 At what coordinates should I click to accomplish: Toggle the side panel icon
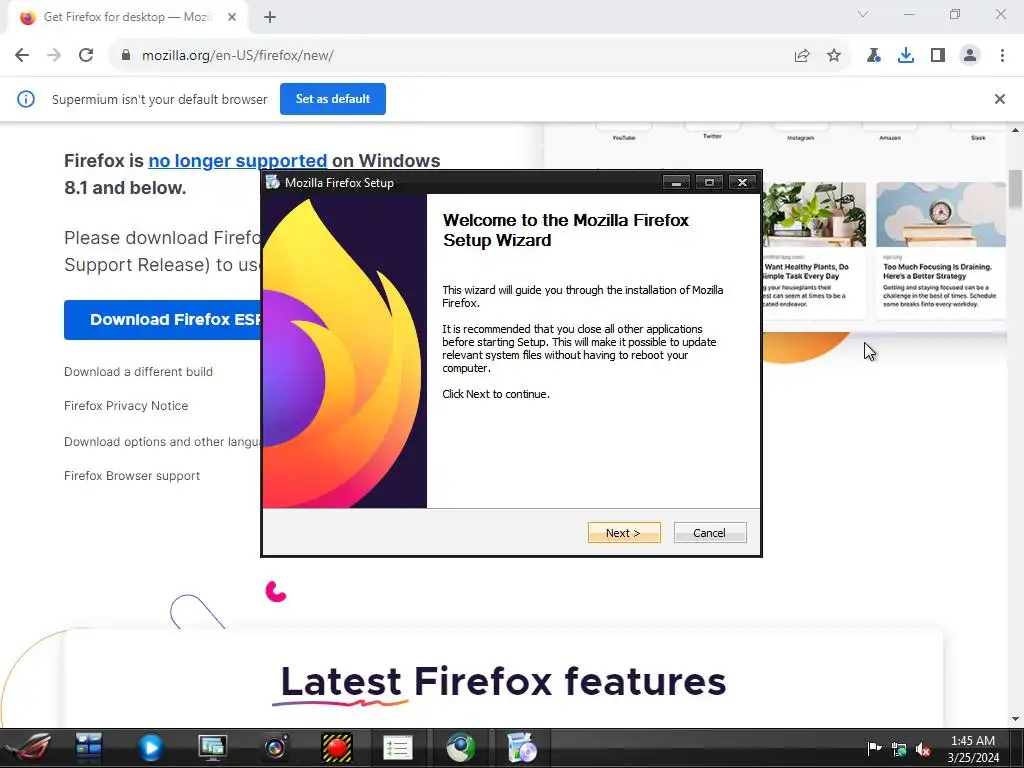pos(938,56)
